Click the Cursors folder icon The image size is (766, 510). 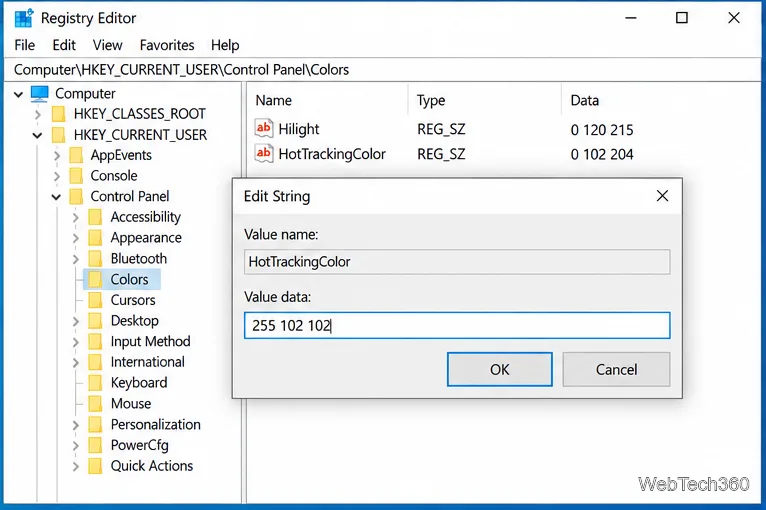click(x=95, y=300)
